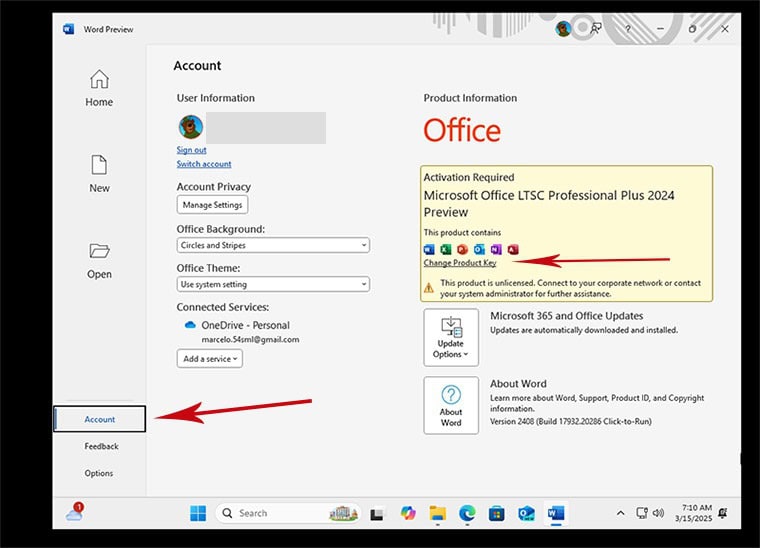Click the title bar help question mark
The image size is (760, 548).
627,29
